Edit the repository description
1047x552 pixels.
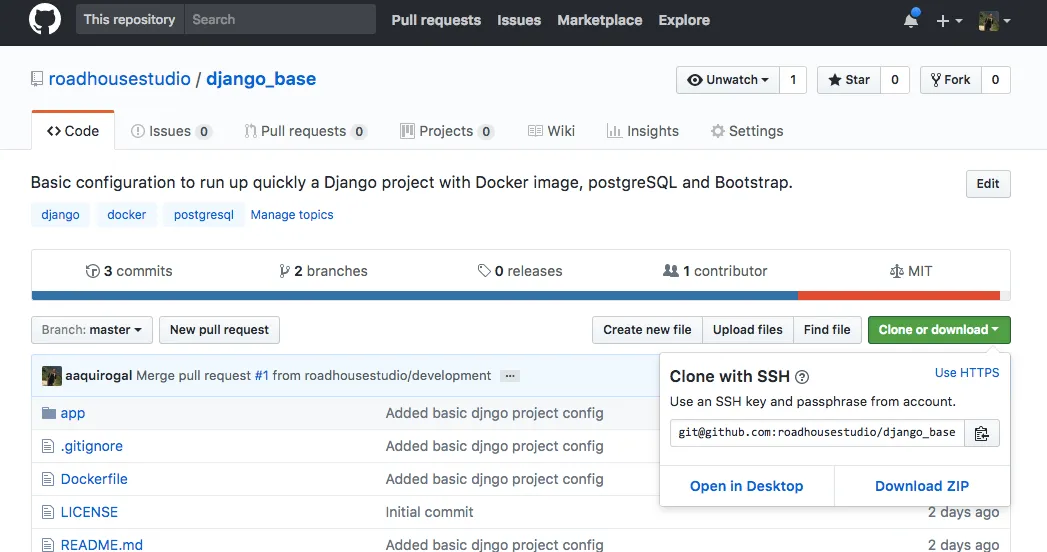[x=988, y=184]
